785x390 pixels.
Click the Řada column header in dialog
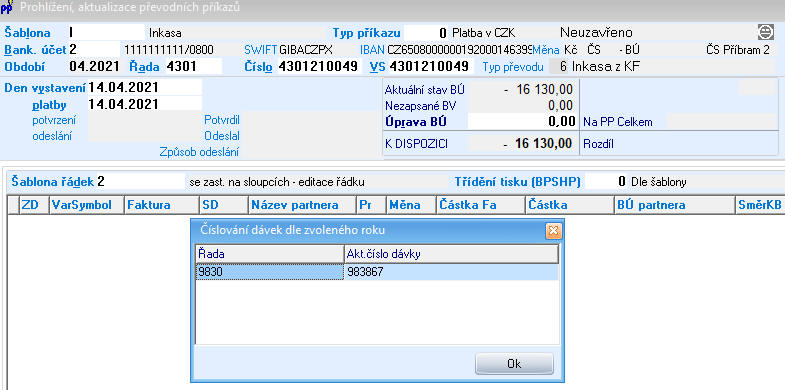pyautogui.click(x=270, y=254)
